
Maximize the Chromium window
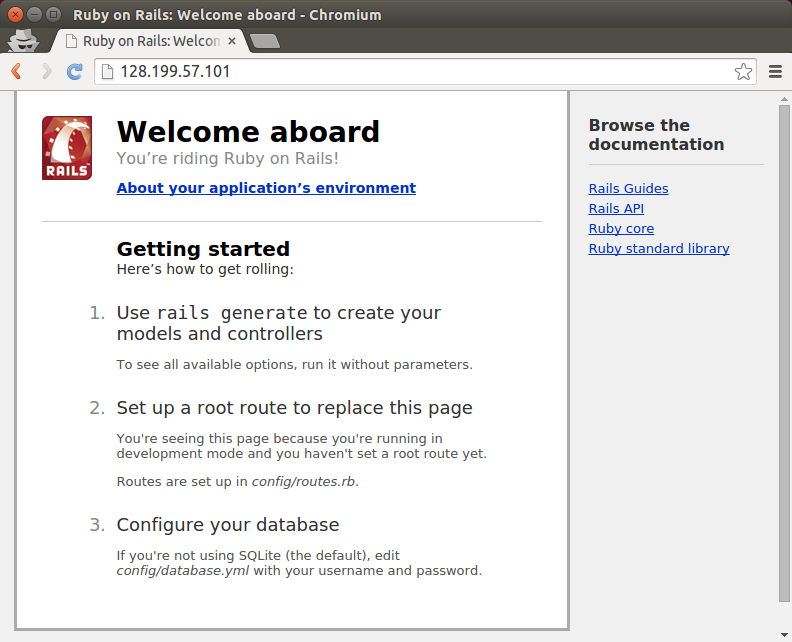53,15
